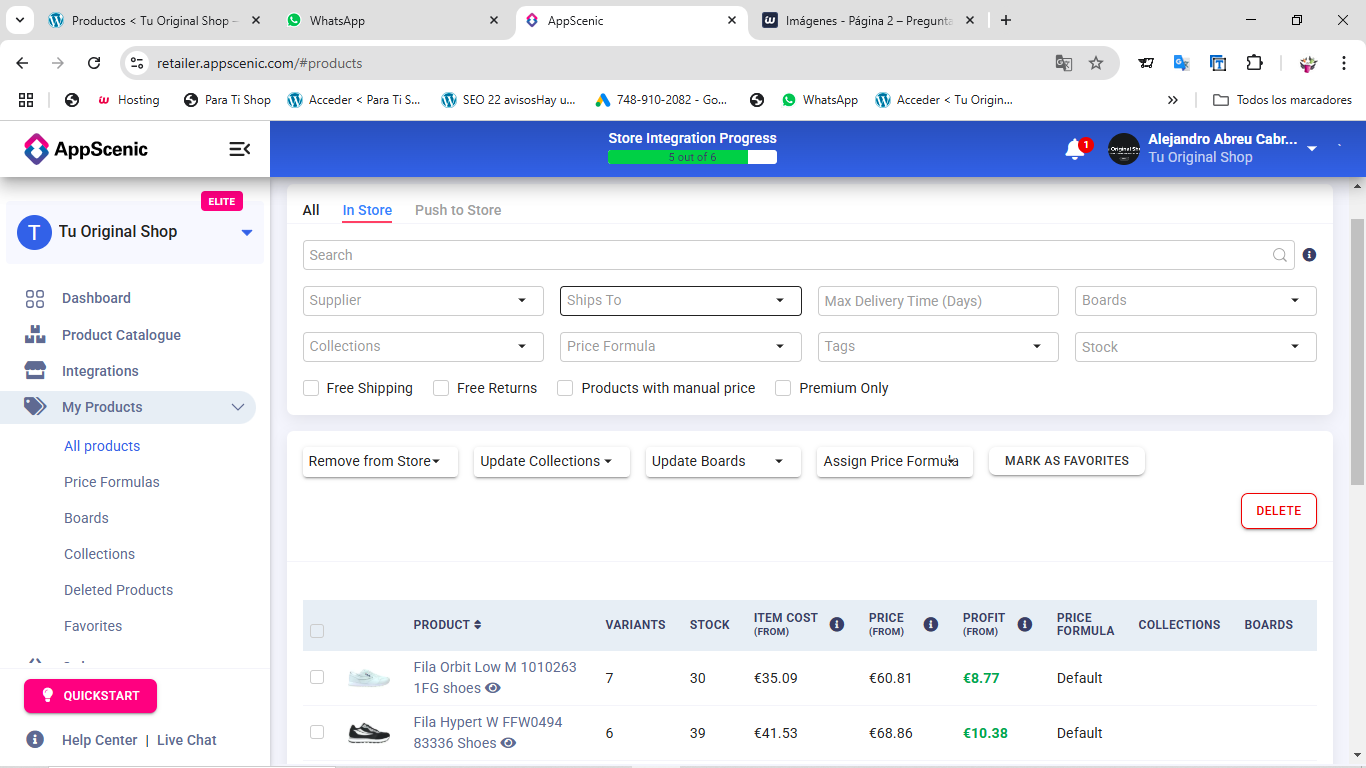Enable the Free Returns checkbox

441,388
